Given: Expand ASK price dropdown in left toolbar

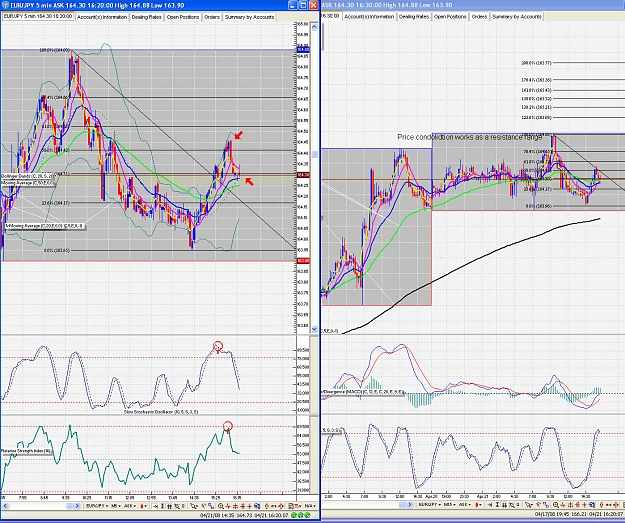Looking at the screenshot, I should pos(130,506).
